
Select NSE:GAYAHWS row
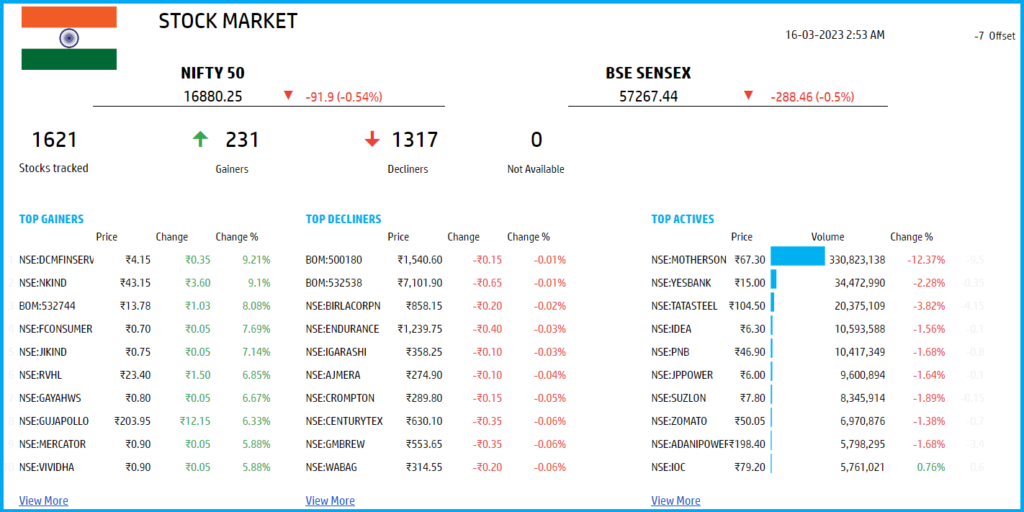pyautogui.click(x=144, y=398)
